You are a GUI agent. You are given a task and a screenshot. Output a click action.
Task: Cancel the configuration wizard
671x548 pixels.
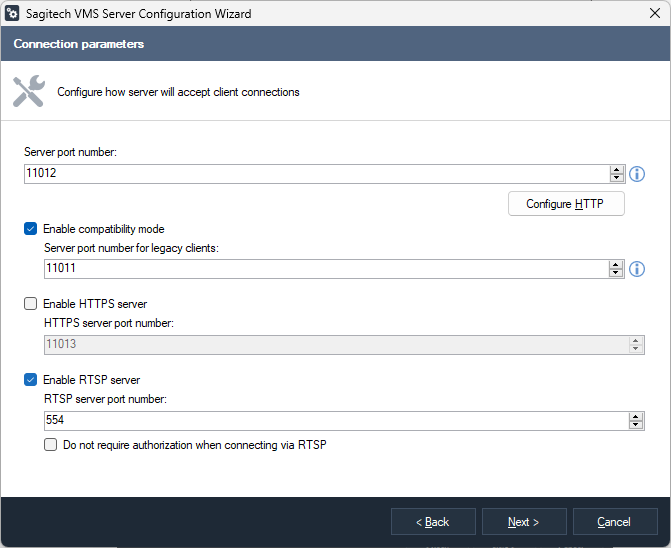tap(614, 522)
